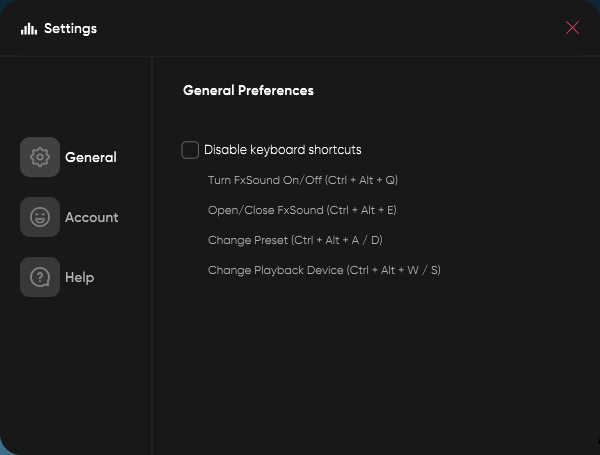Click the 'Change Preset' shortcut description
600x455 pixels.
tap(247, 240)
